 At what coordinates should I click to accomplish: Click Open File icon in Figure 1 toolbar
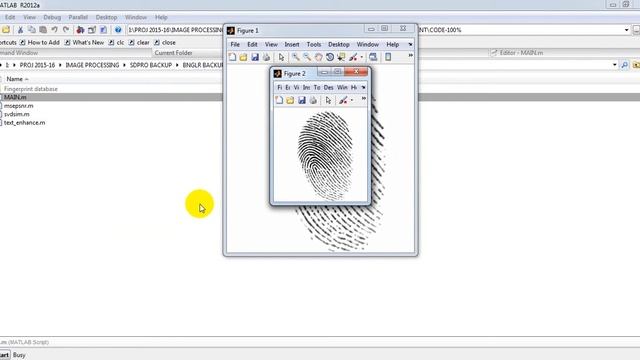click(x=244, y=57)
